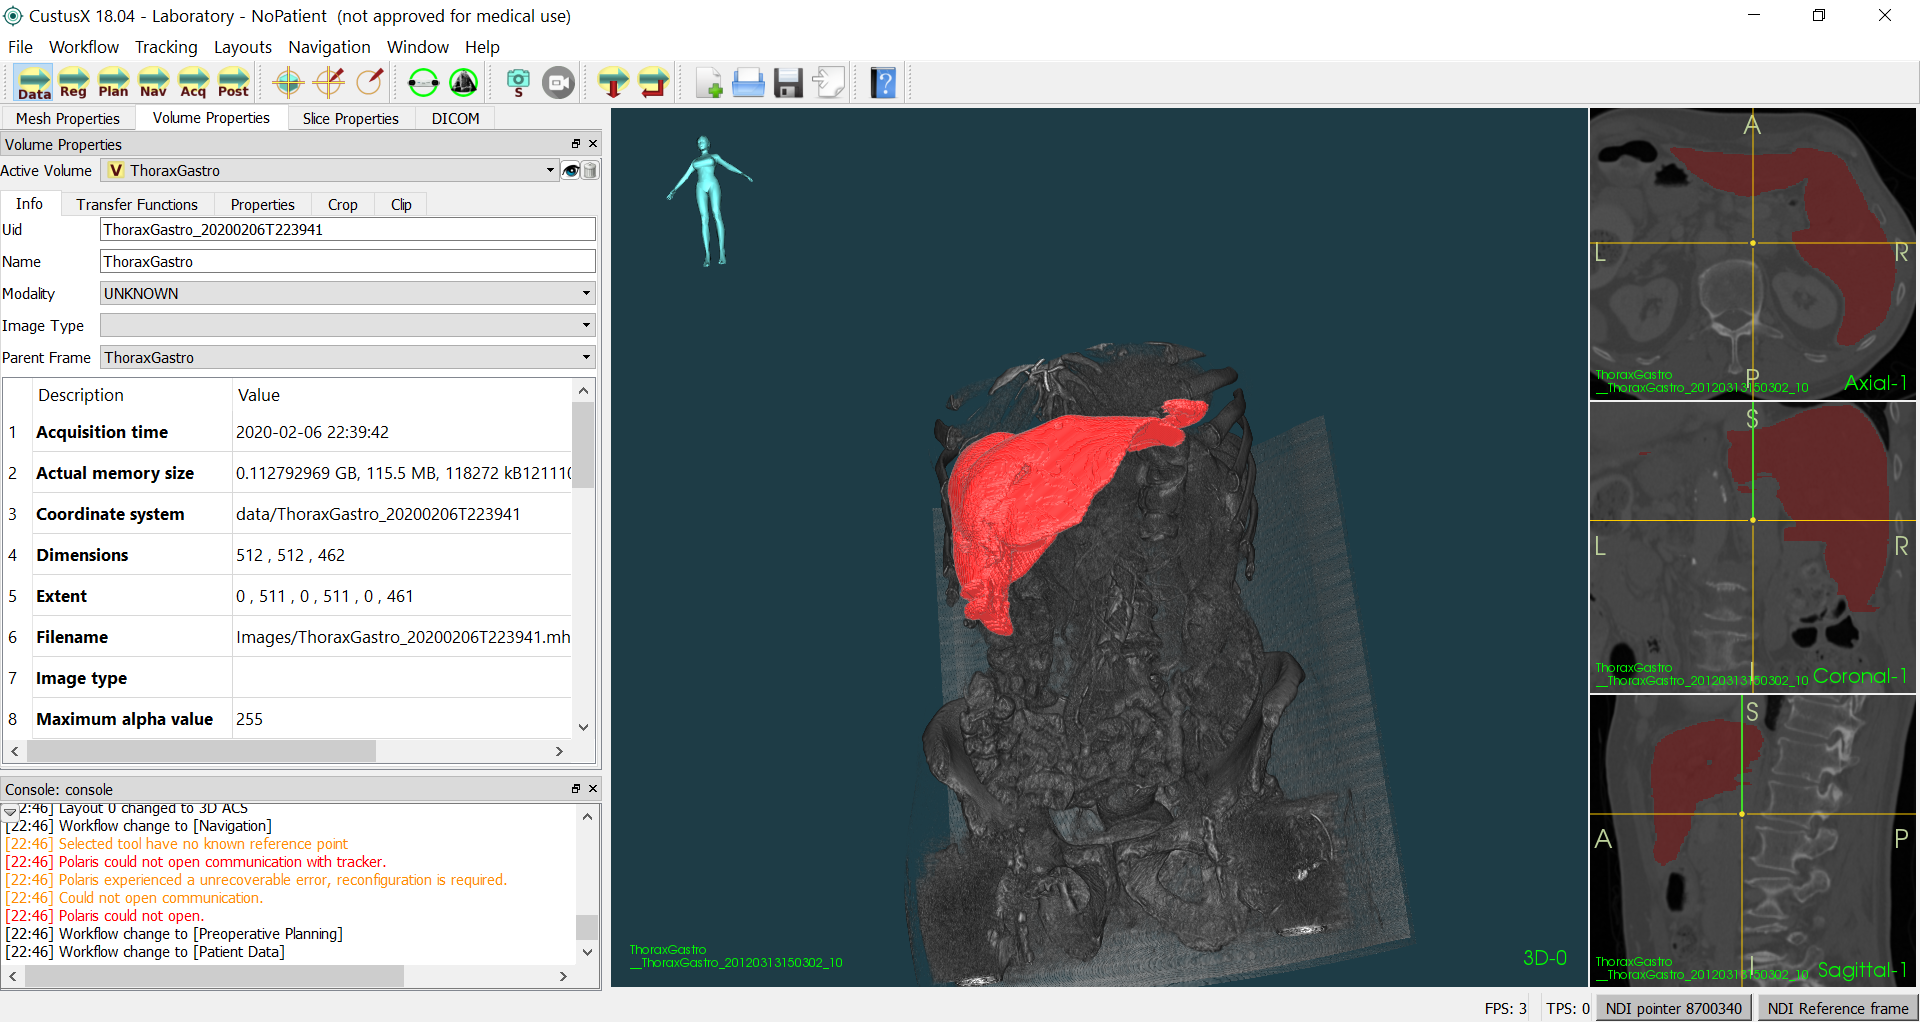
Task: Open the Layouts menu
Action: click(x=243, y=47)
